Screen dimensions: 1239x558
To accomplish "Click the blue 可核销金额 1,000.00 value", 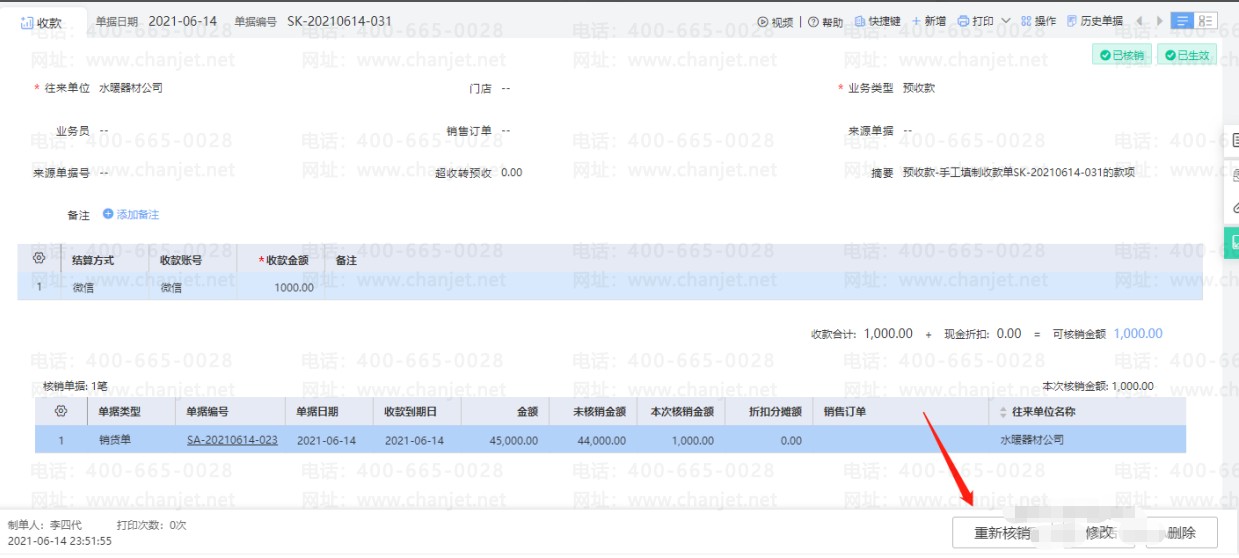I will (x=1138, y=334).
